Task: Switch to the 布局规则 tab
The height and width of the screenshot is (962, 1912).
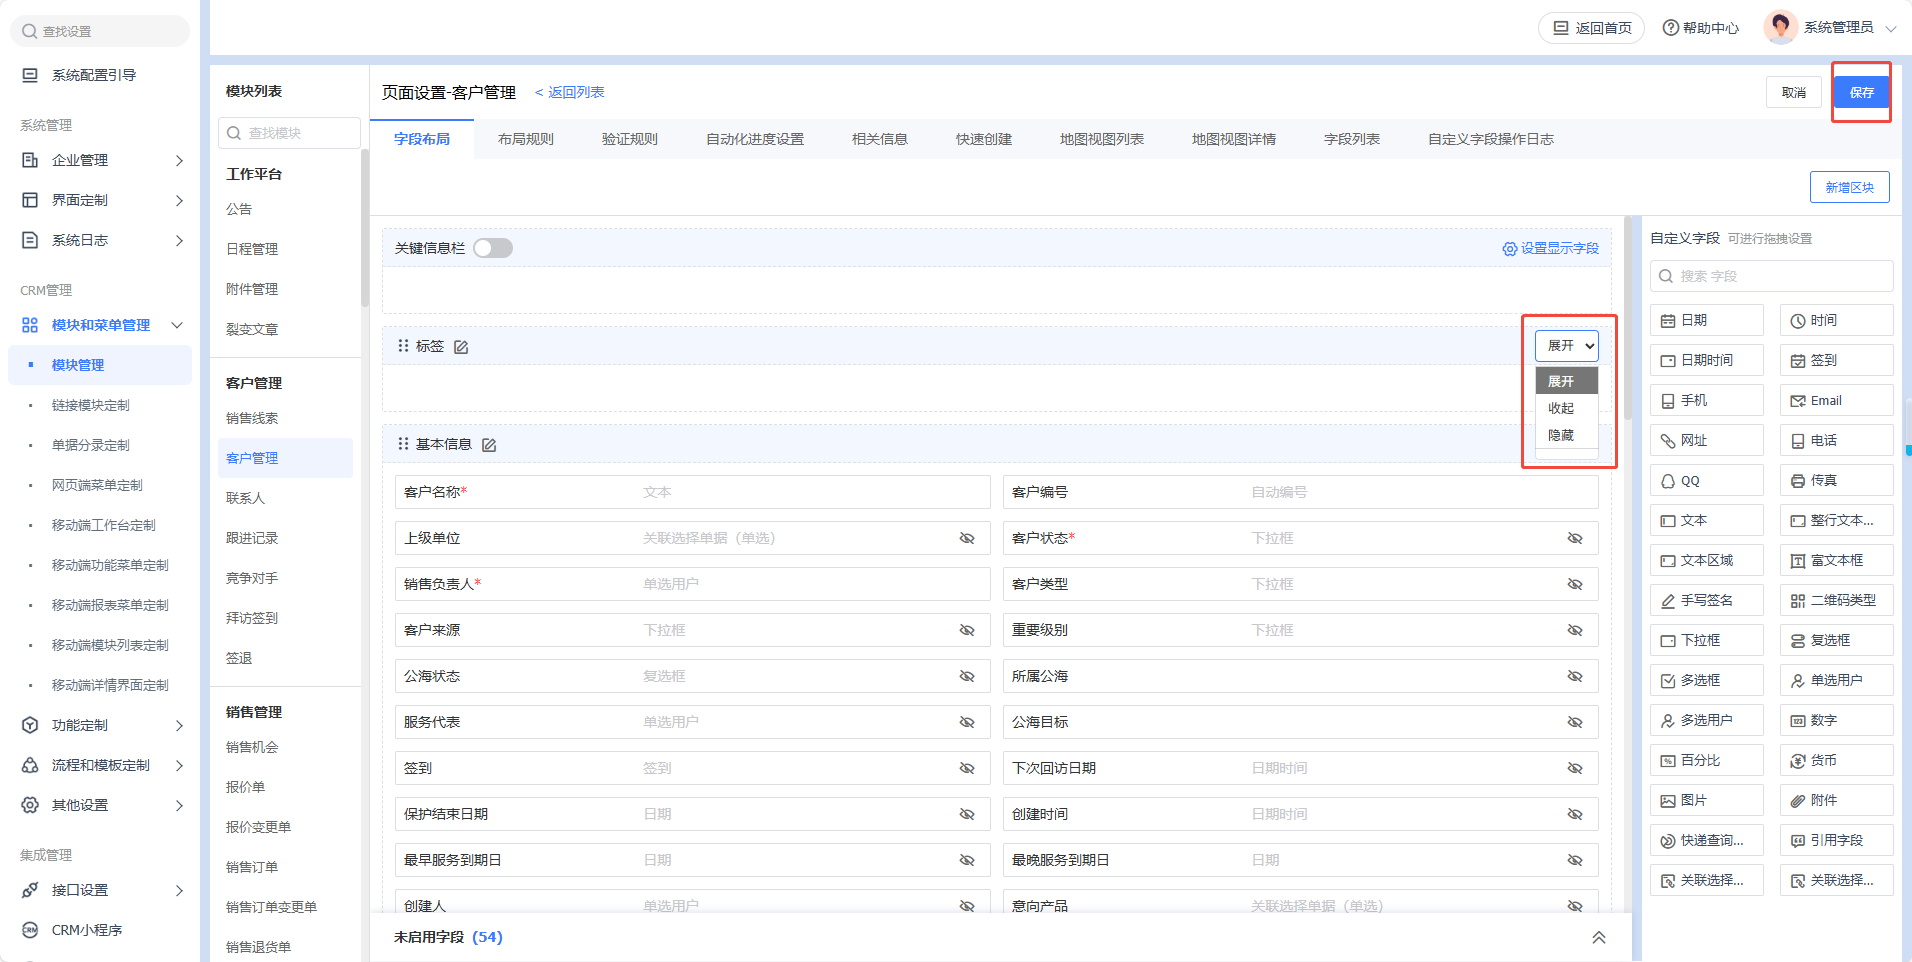Action: click(x=525, y=139)
